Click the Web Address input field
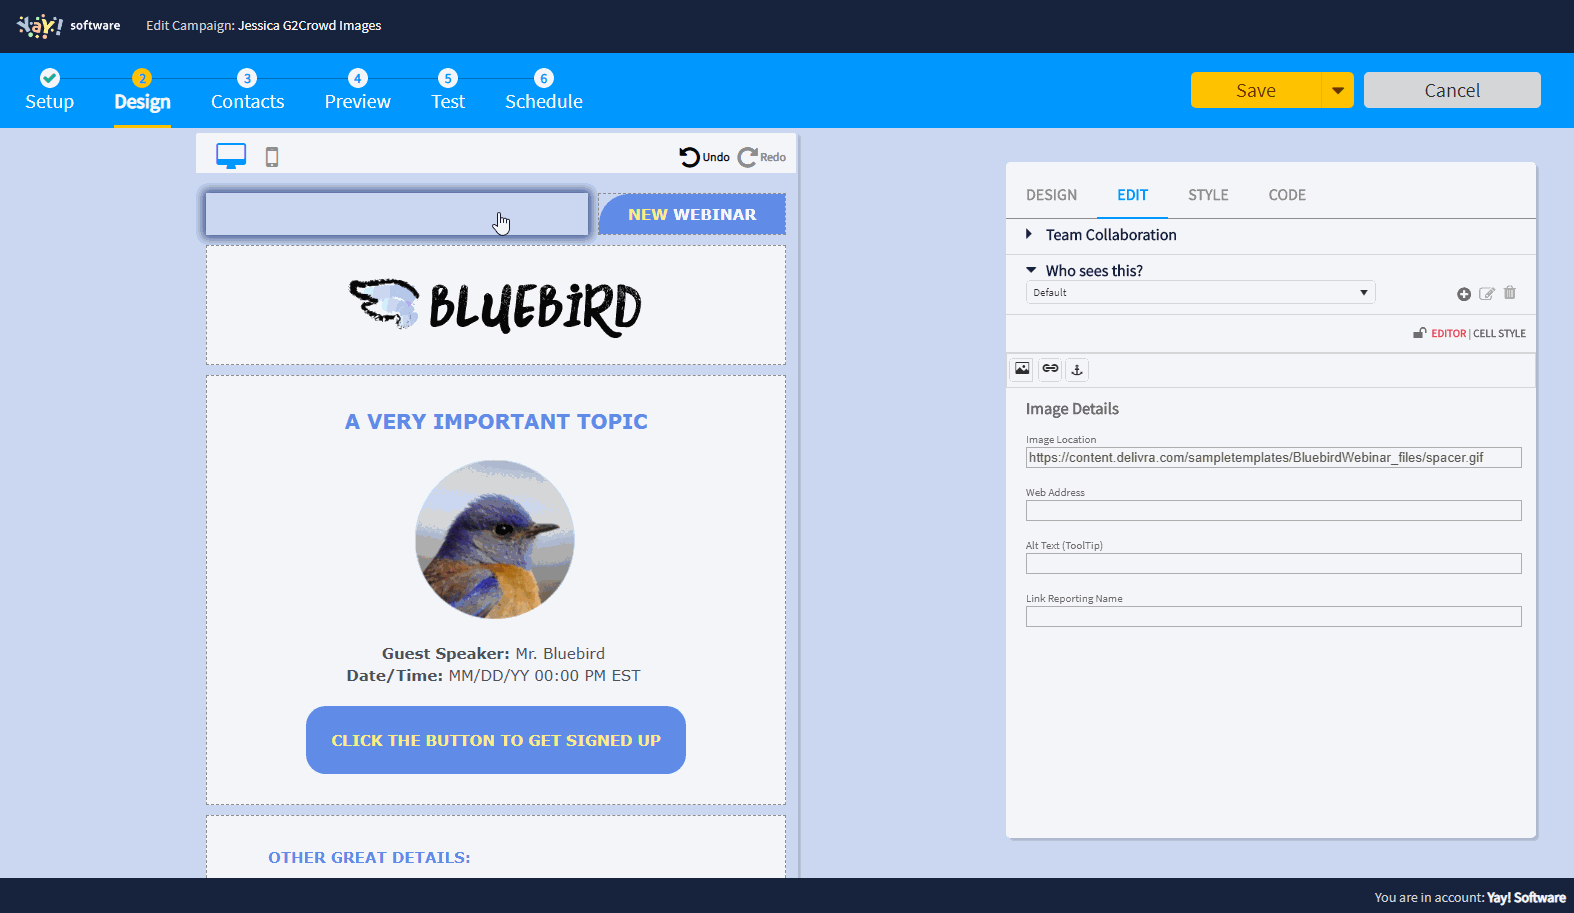 (1273, 511)
